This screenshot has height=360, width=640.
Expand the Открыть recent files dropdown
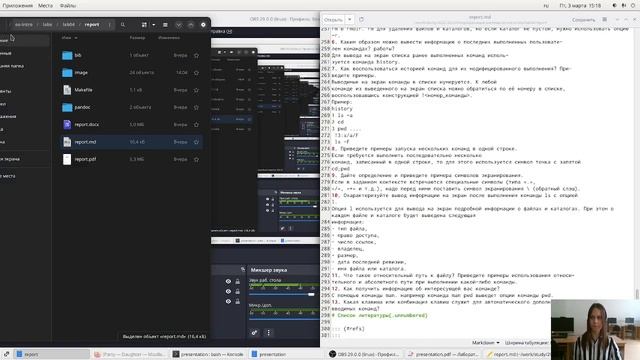(x=349, y=20)
